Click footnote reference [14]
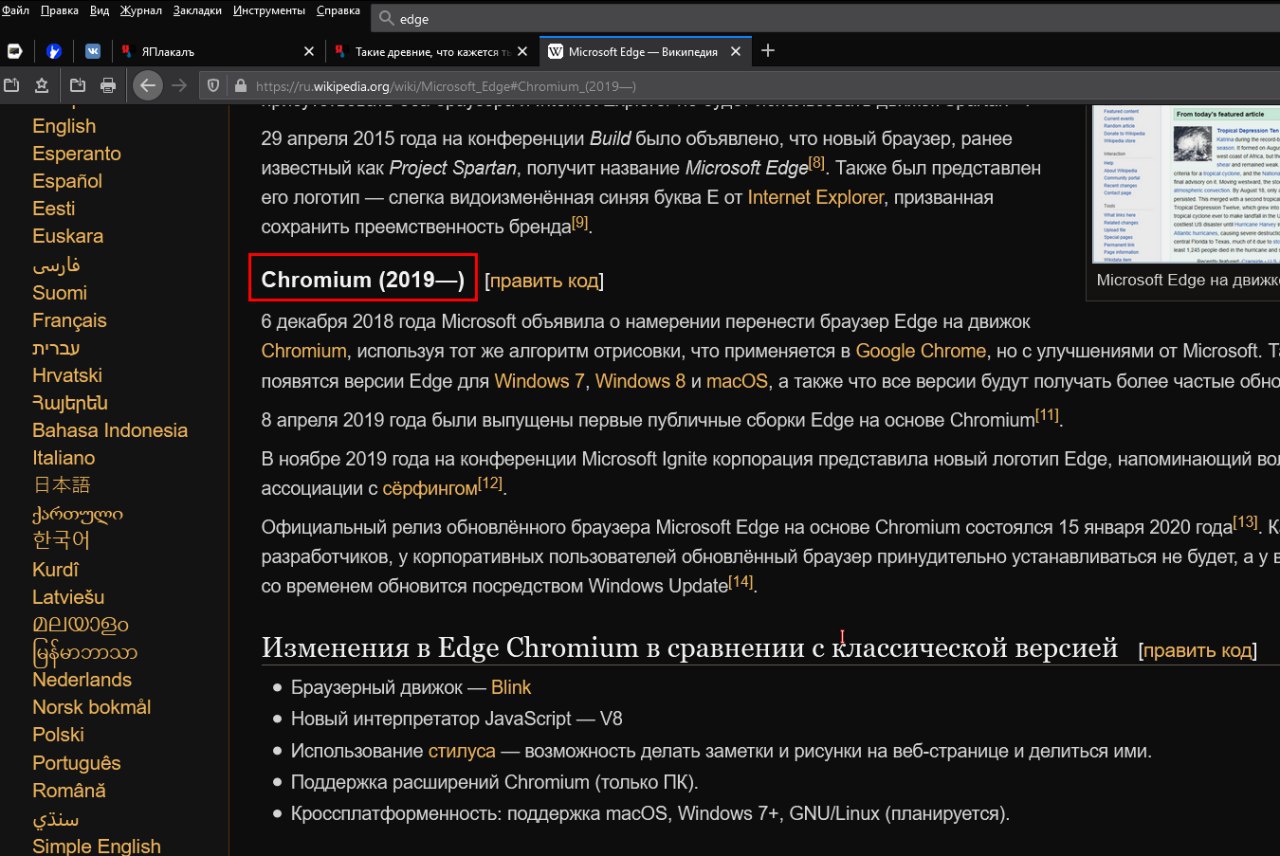 pos(741,580)
